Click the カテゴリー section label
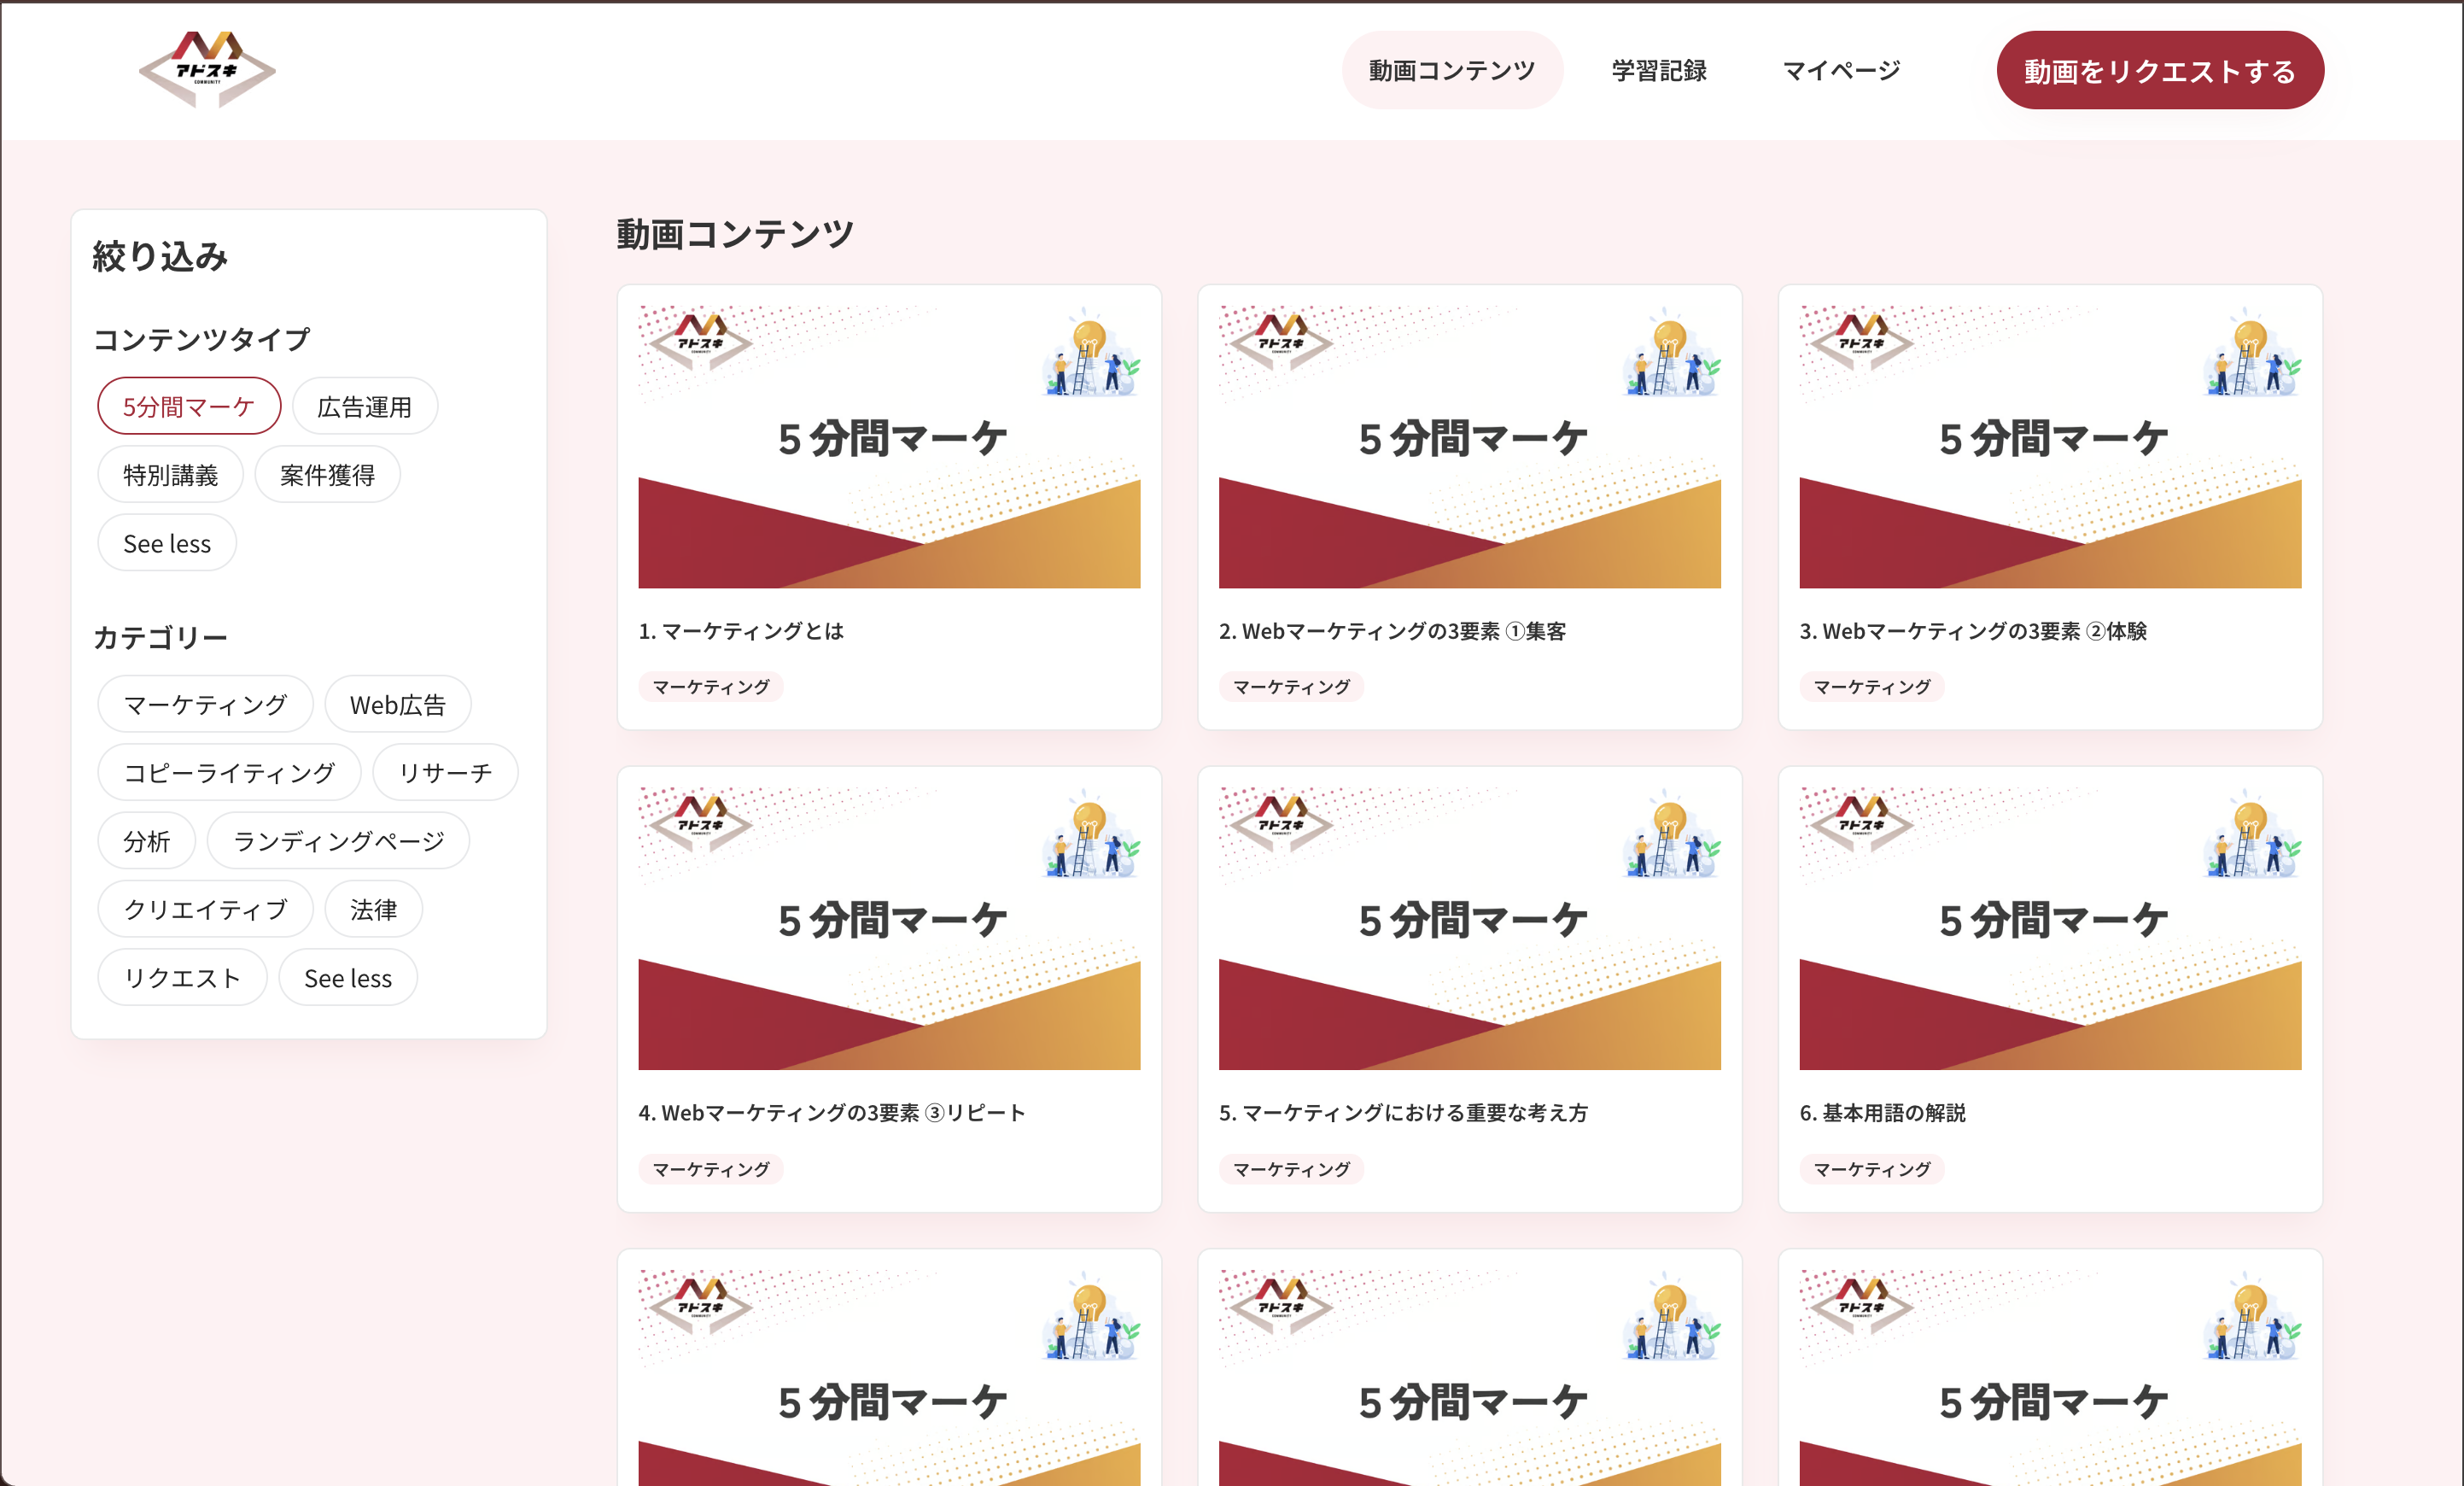 pos(160,637)
